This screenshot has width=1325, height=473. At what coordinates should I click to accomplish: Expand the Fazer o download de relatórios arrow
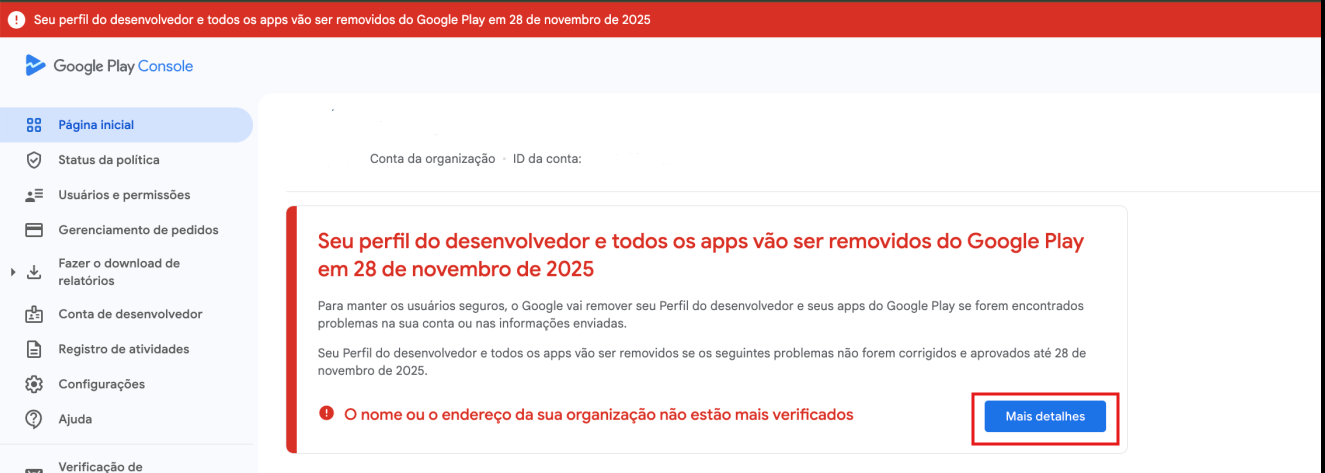pos(12,272)
